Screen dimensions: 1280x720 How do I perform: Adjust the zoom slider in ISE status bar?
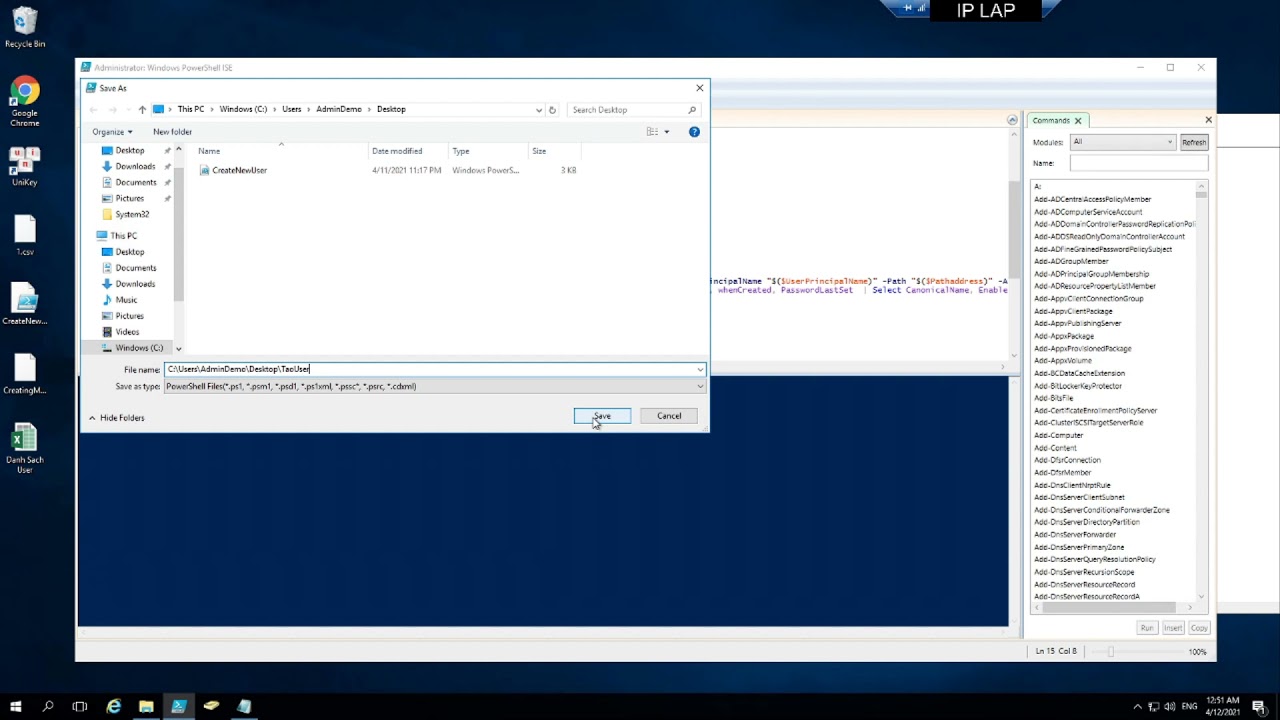[x=1110, y=652]
